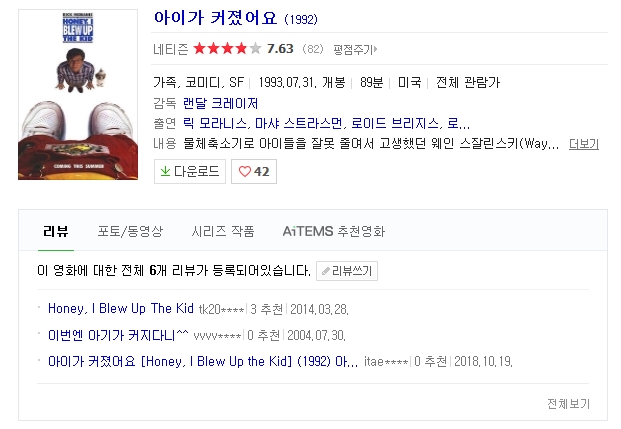Open review 이번엔 아기가 커지다니^^
Image resolution: width=621 pixels, height=429 pixels.
pyautogui.click(x=118, y=335)
